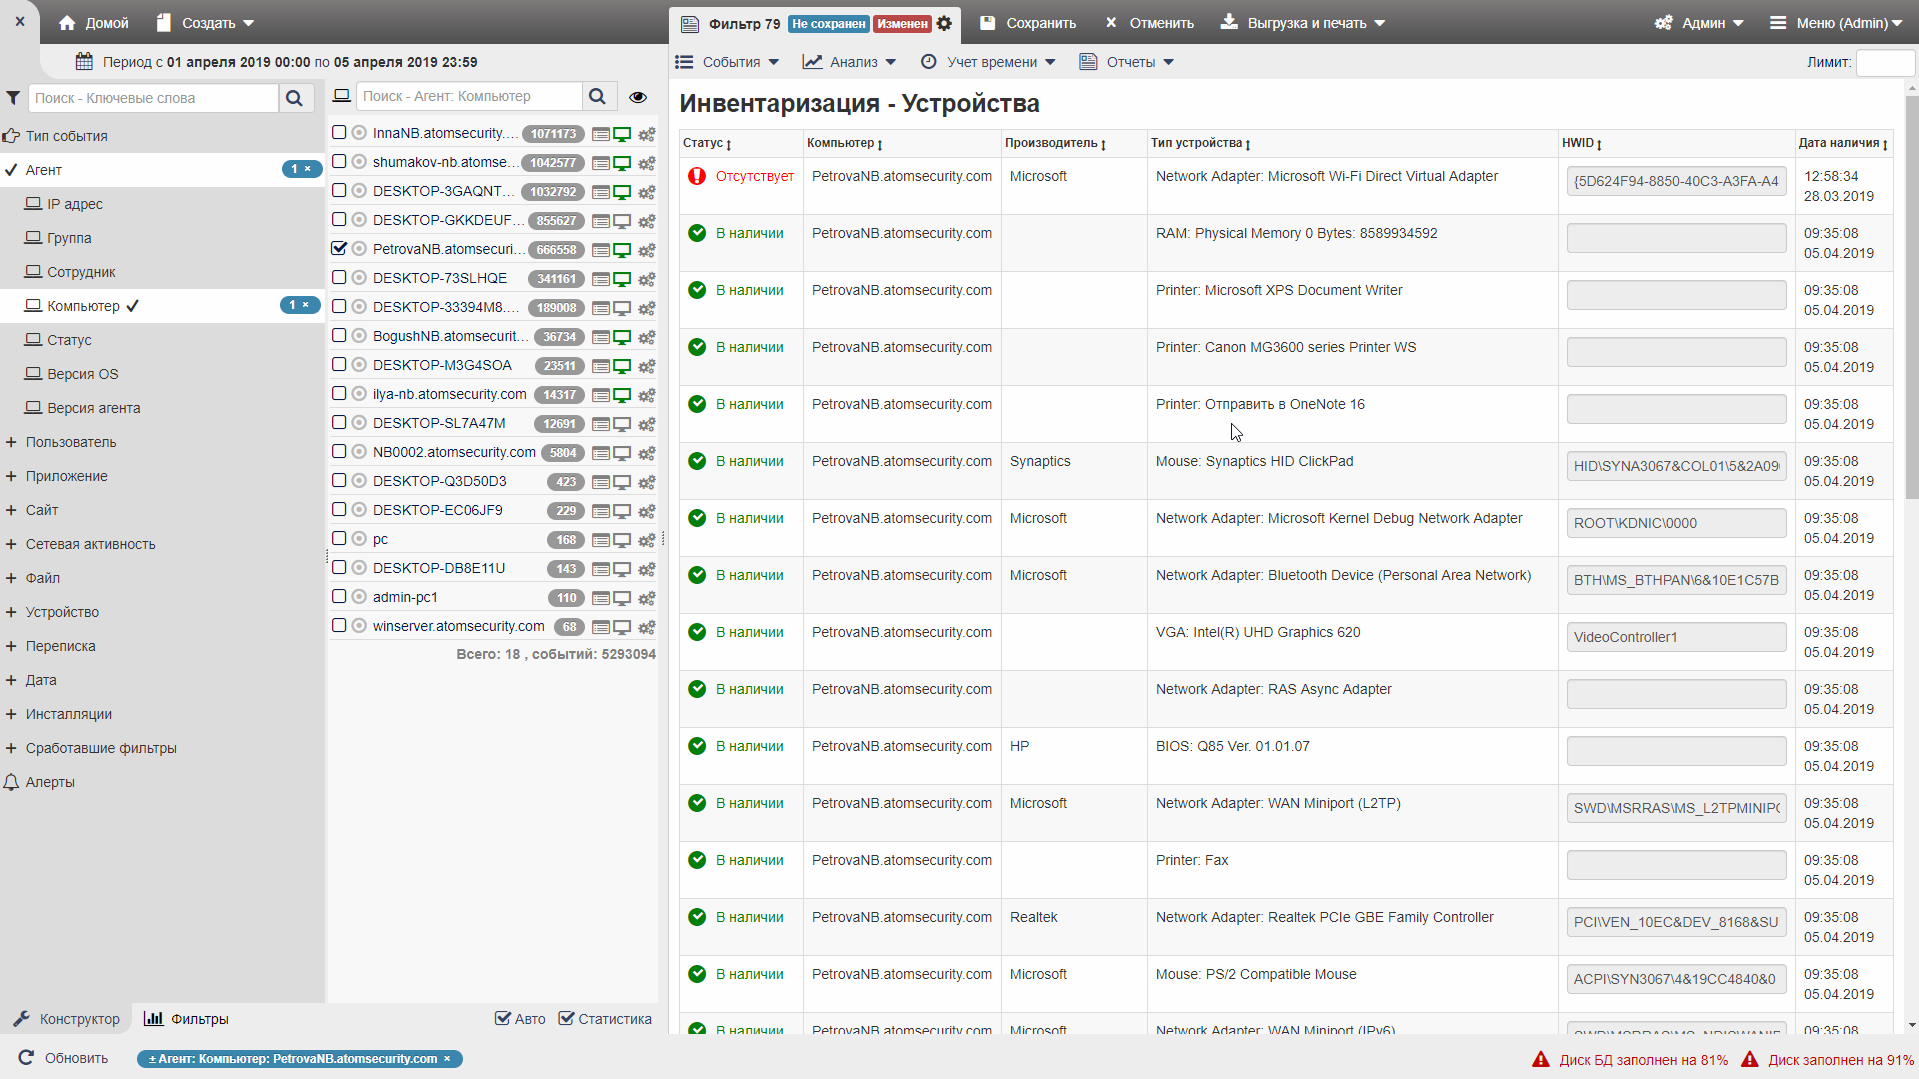Remove the PetrovaNB filter tag at bottom
Screen dimensions: 1919x1079
[x=447, y=1058]
